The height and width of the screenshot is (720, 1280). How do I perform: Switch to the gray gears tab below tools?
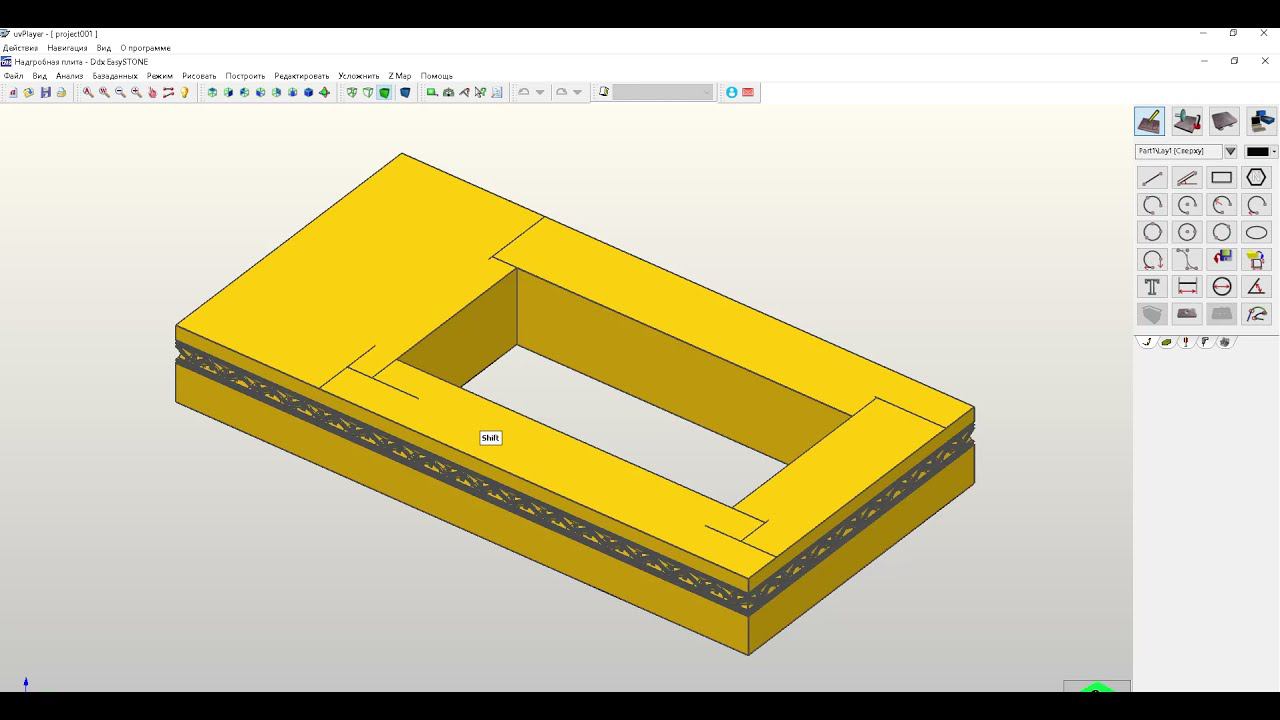(x=1224, y=342)
